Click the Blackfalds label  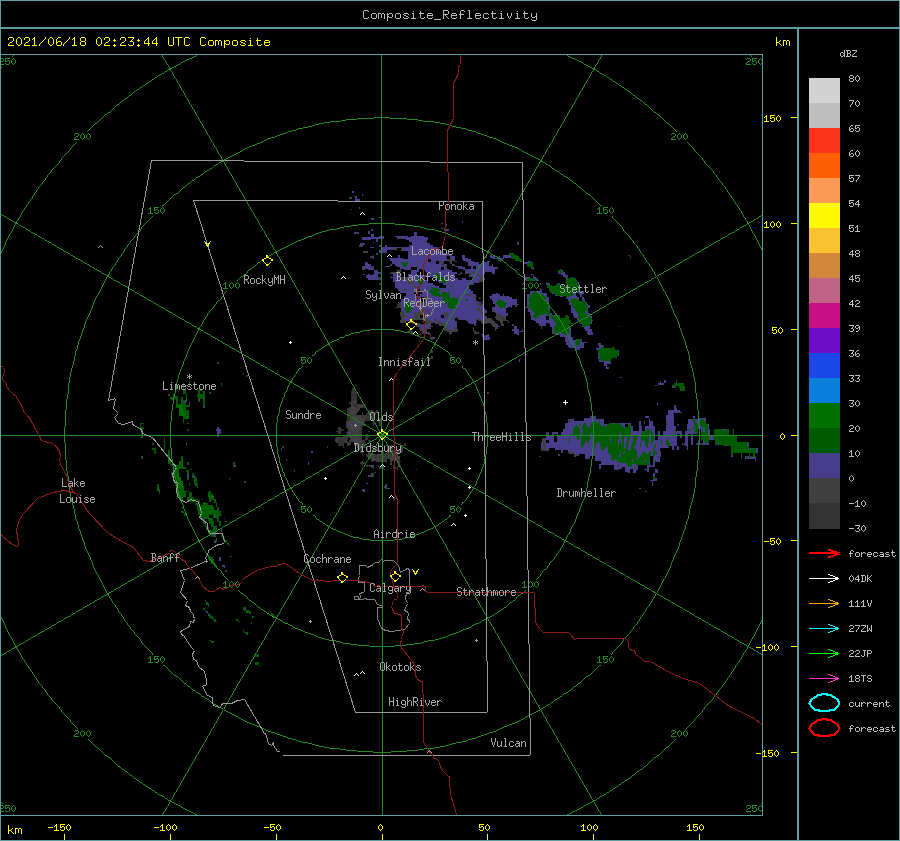[425, 277]
